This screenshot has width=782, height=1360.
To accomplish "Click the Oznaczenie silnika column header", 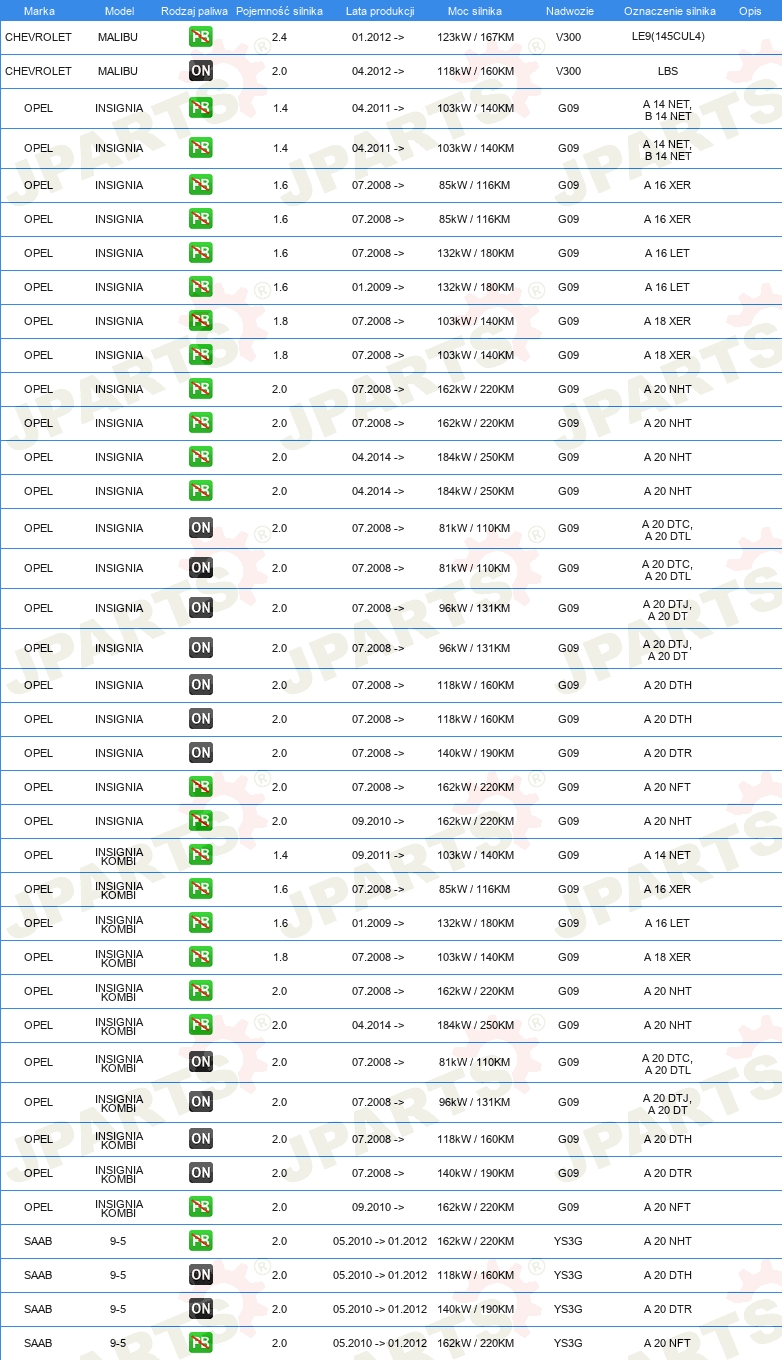I will pos(670,10).
